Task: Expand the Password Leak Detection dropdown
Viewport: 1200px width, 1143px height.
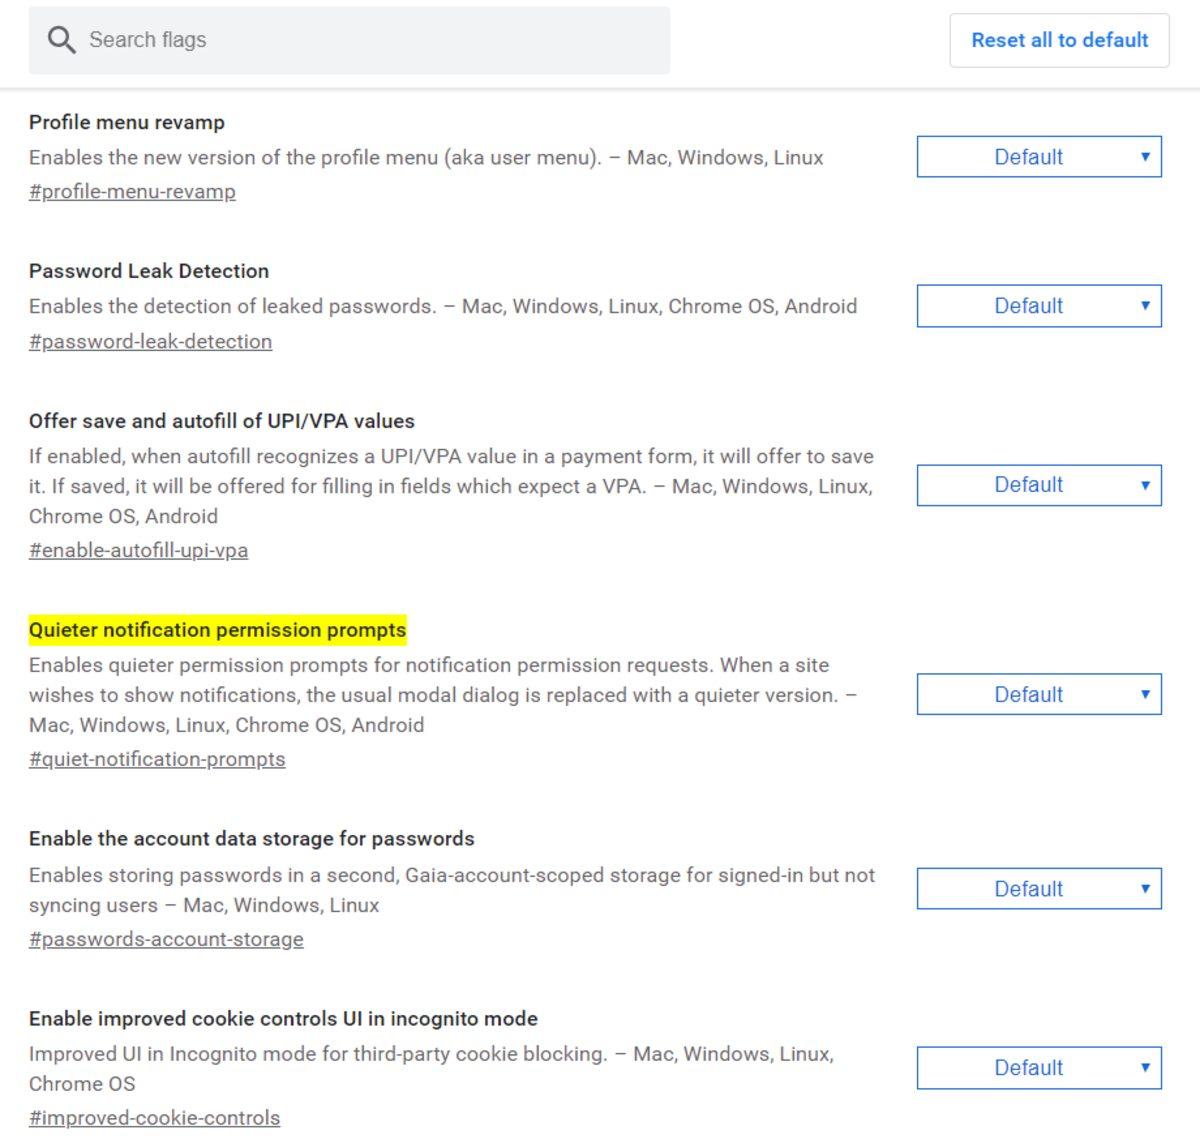Action: click(x=1038, y=306)
